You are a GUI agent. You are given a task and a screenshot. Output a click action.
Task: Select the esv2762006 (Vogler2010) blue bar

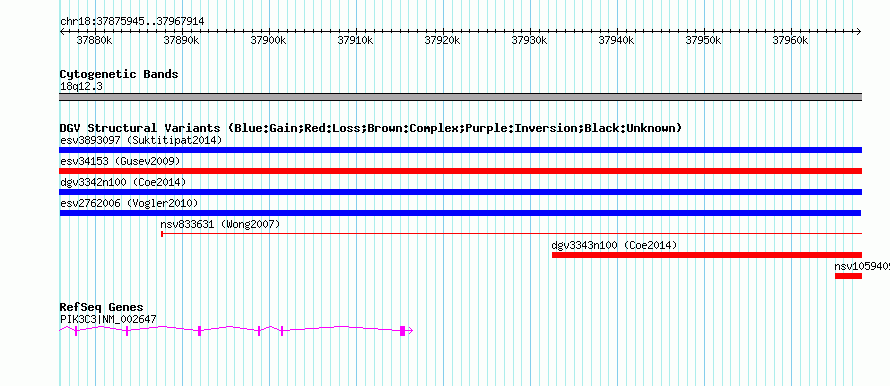point(460,213)
